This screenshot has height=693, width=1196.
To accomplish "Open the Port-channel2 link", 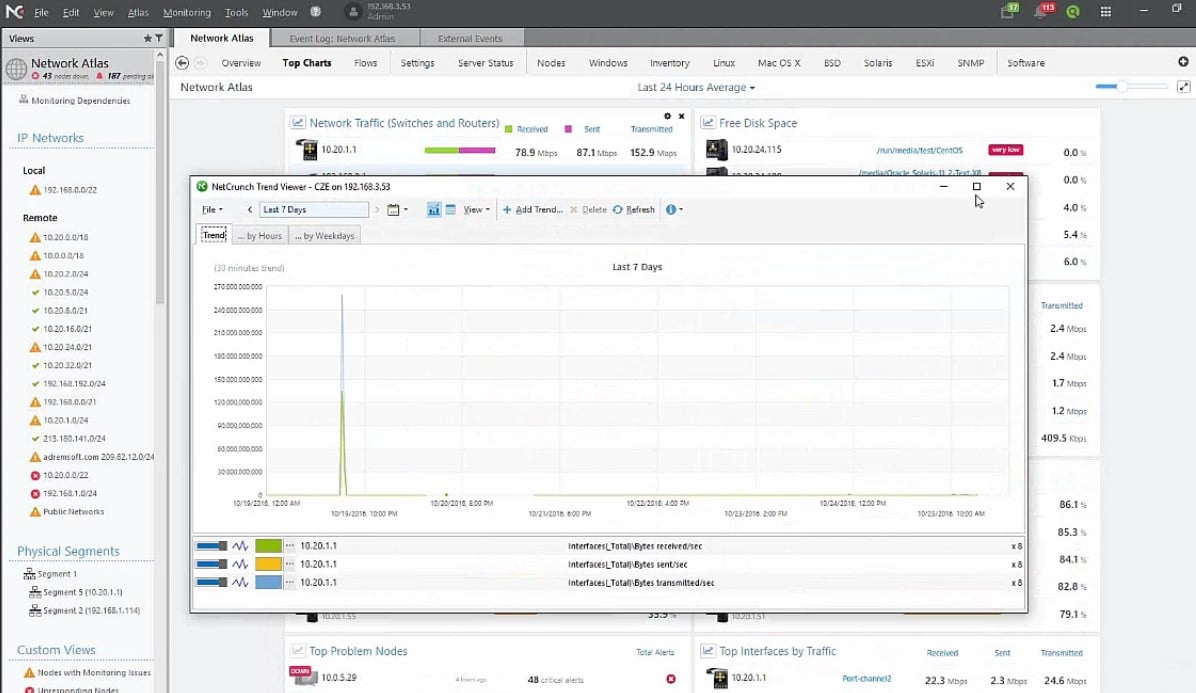I will click(x=866, y=679).
